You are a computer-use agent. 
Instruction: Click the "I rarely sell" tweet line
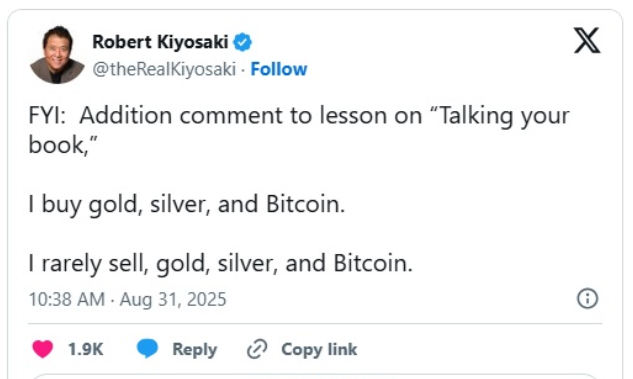point(221,264)
